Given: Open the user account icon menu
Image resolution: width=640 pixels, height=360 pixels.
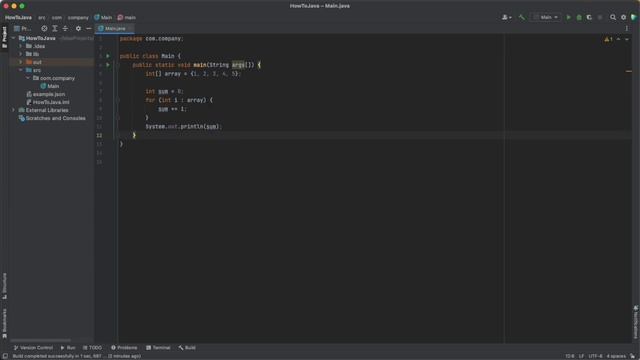Looking at the screenshot, I should pos(507,18).
